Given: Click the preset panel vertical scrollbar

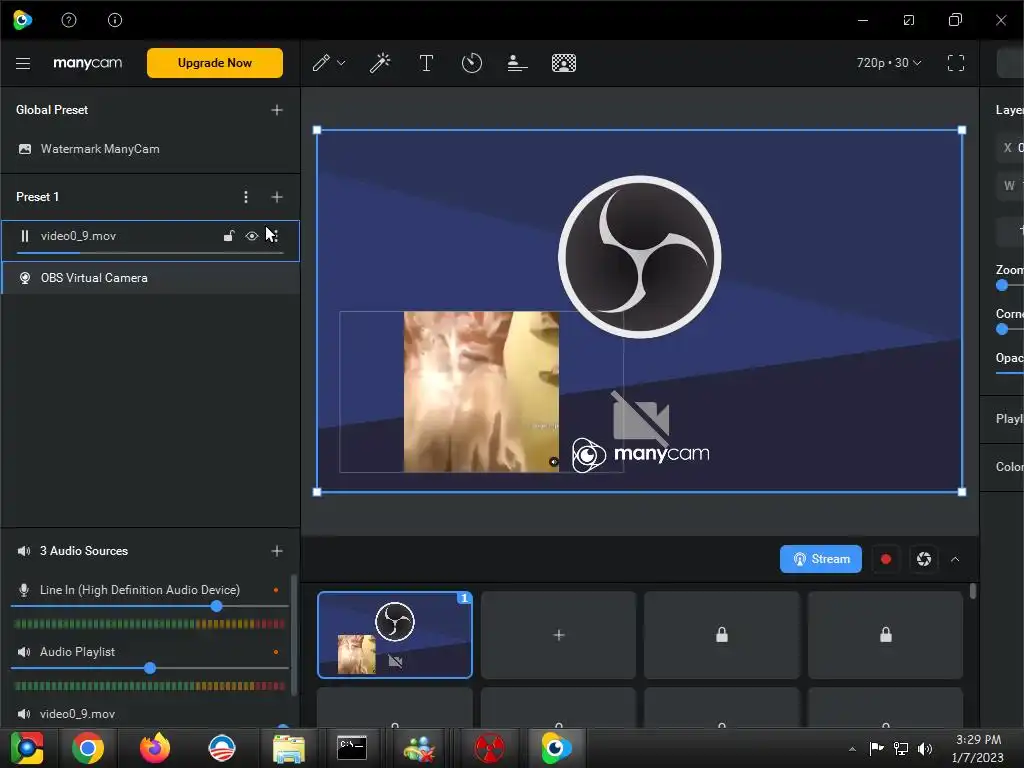Looking at the screenshot, I should (973, 591).
